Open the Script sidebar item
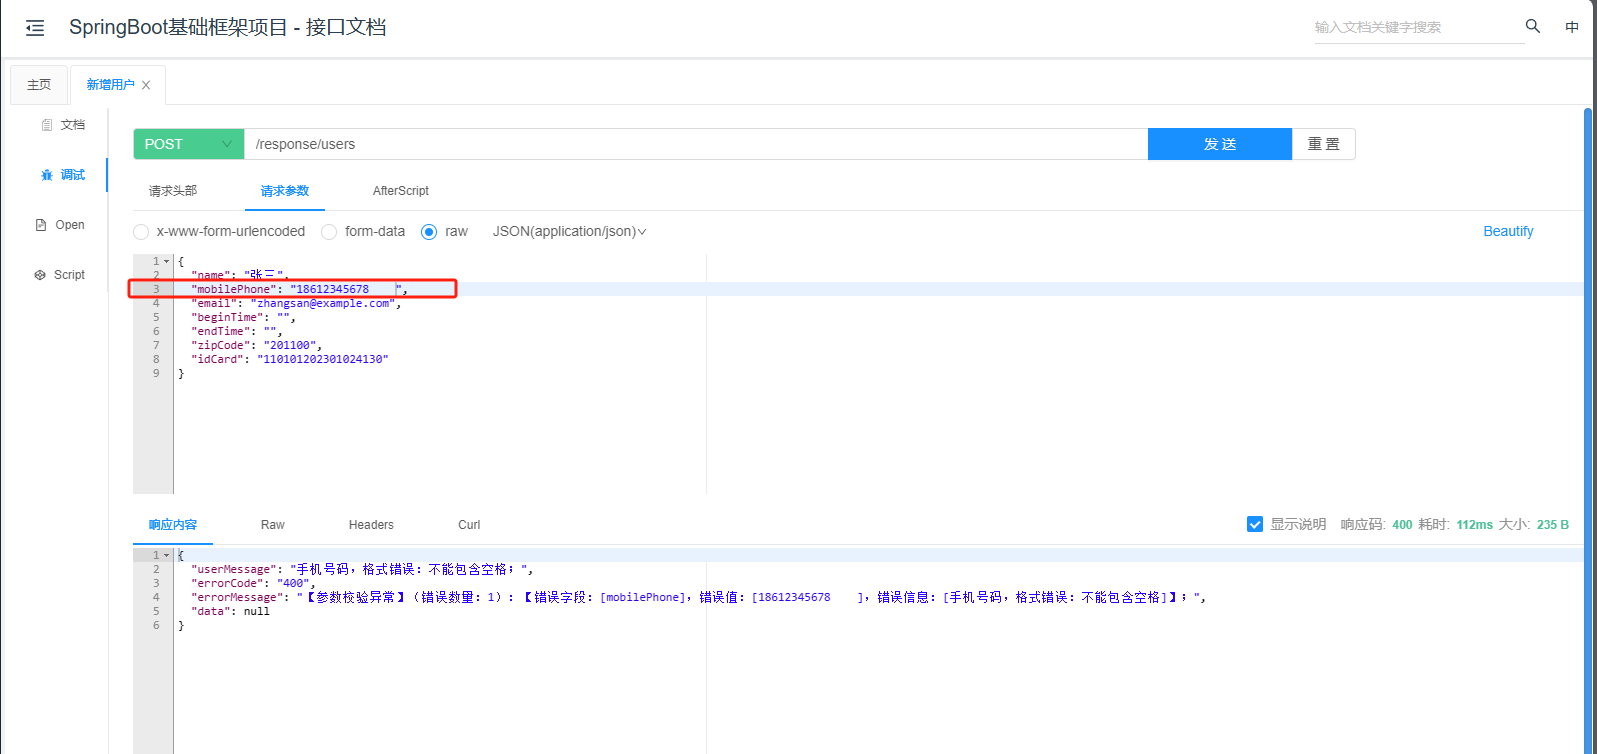The width and height of the screenshot is (1597, 754). click(60, 275)
